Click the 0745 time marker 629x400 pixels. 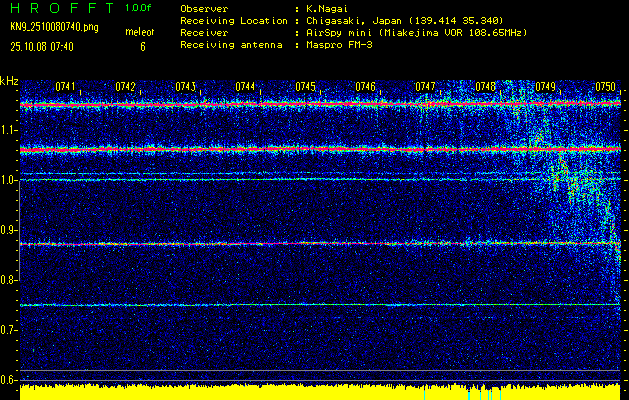coord(306,87)
